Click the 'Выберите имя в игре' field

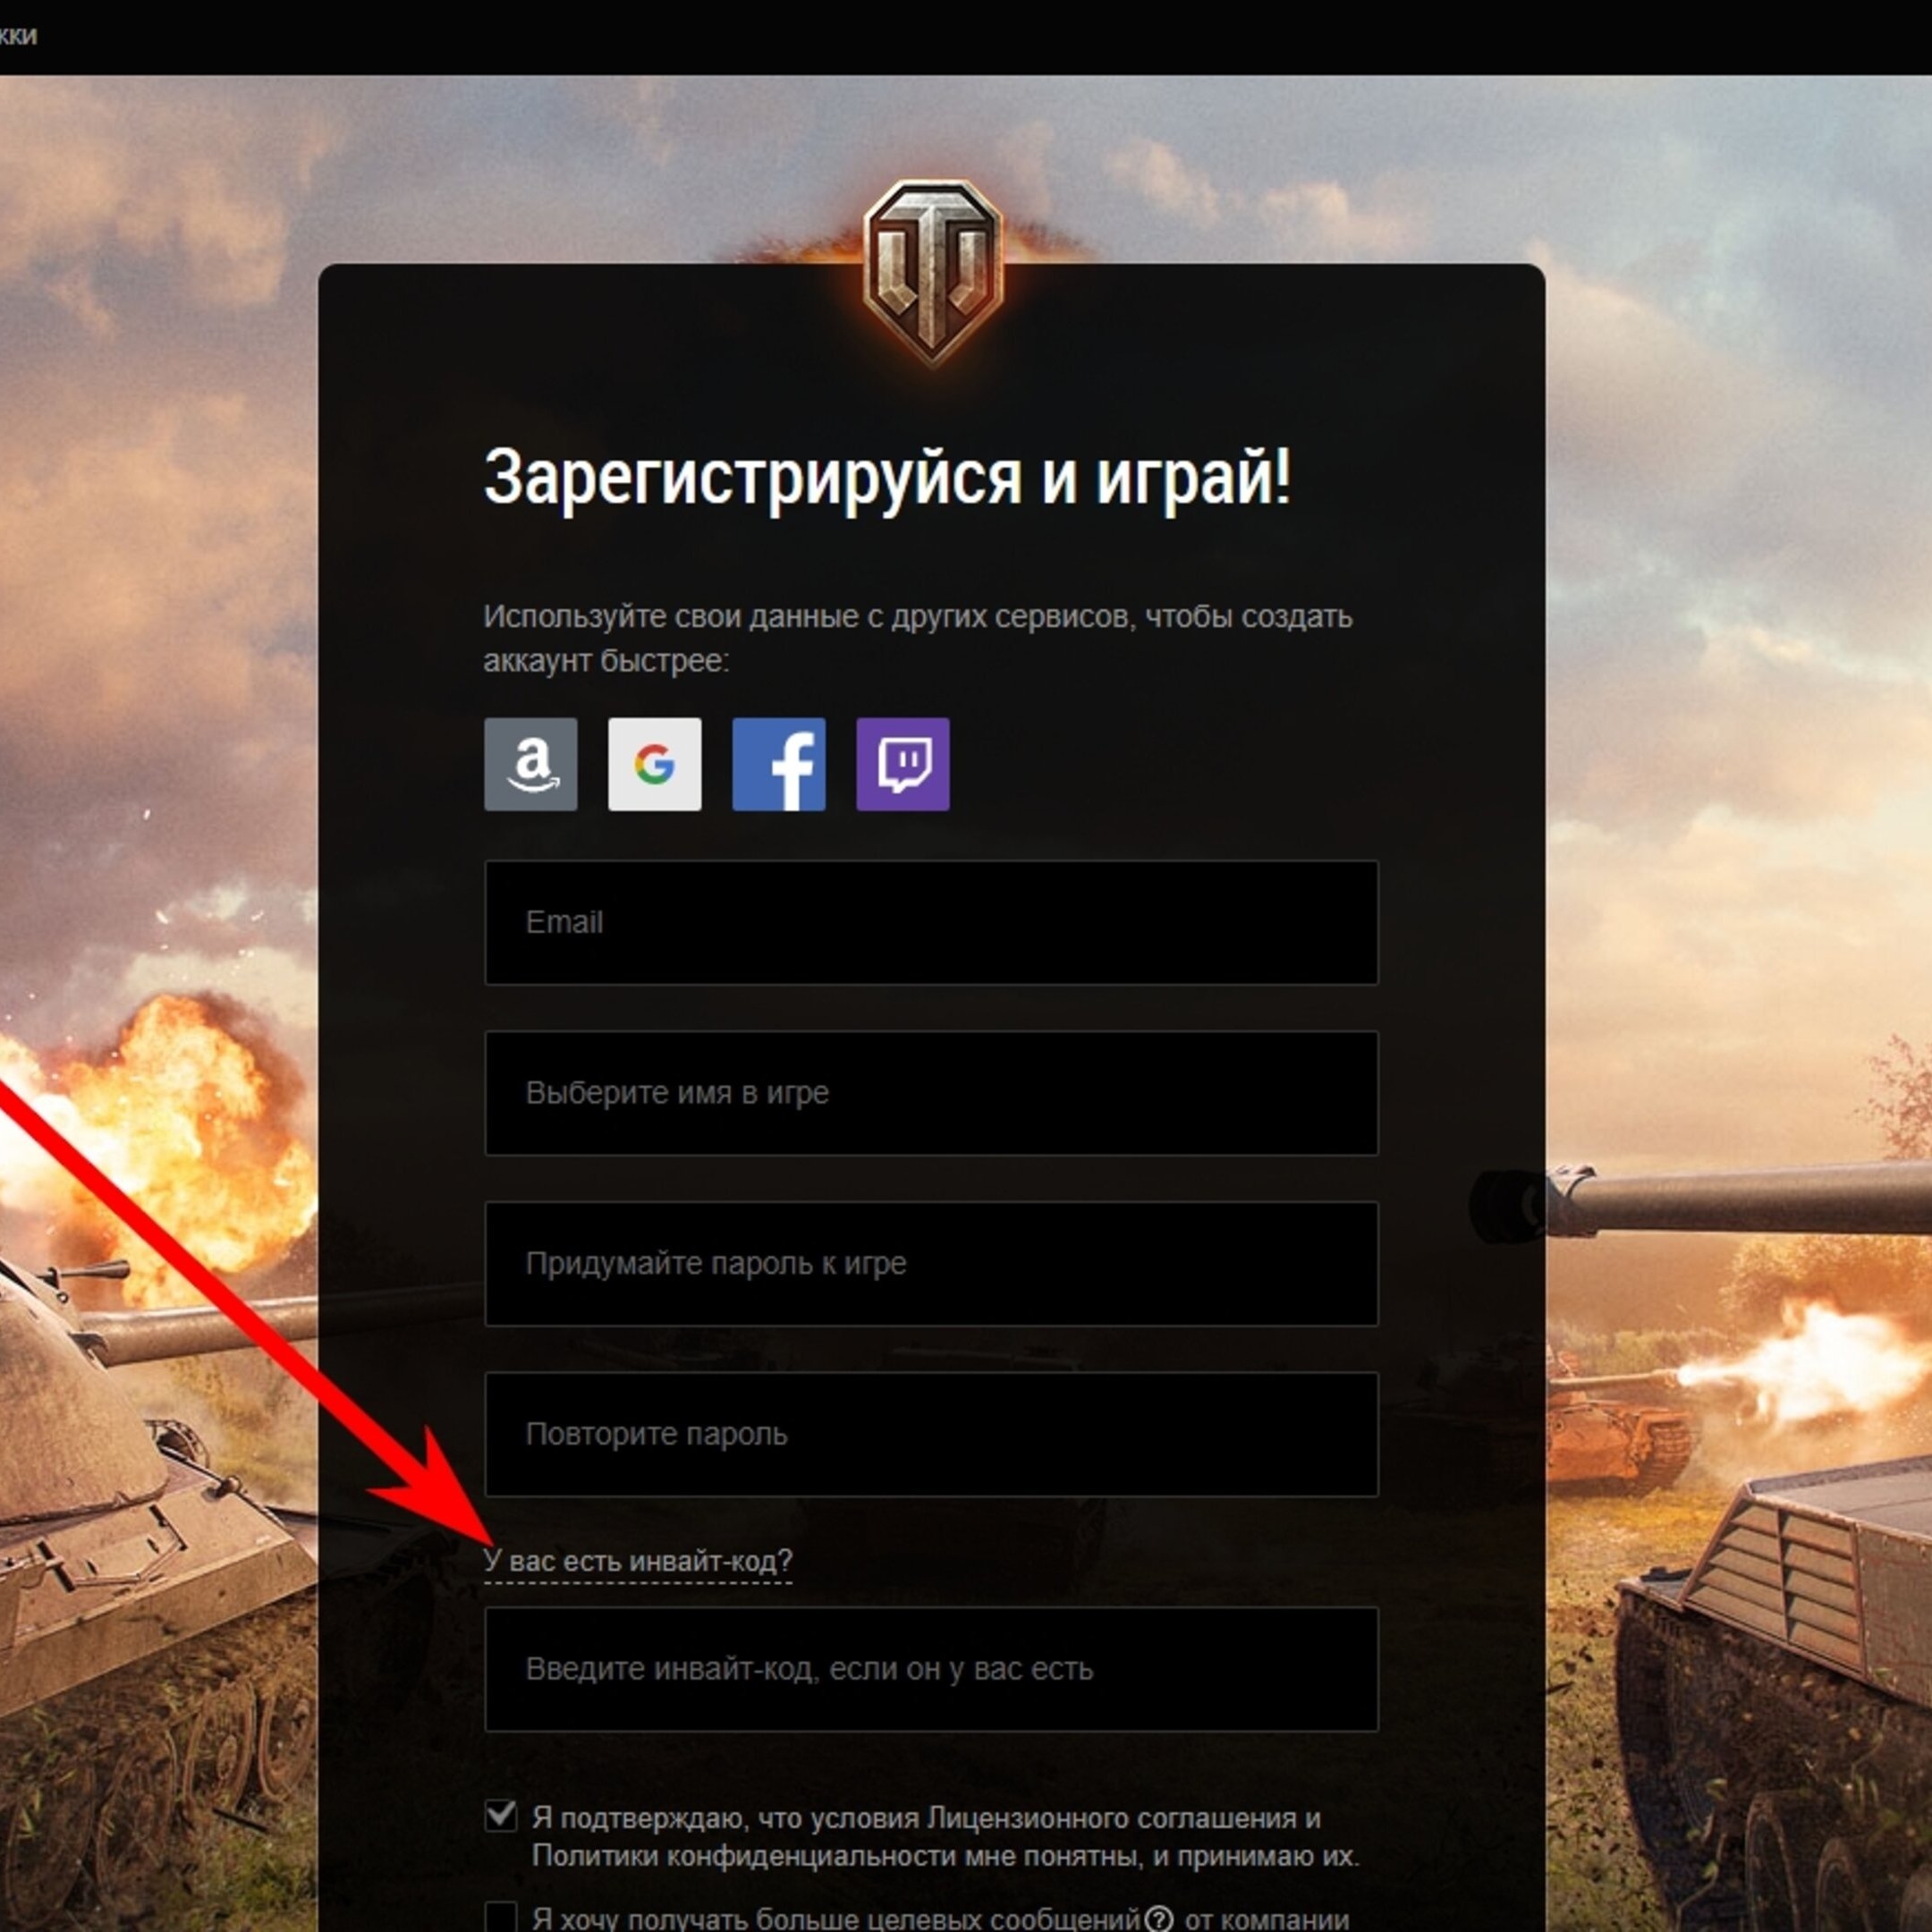[931, 1093]
